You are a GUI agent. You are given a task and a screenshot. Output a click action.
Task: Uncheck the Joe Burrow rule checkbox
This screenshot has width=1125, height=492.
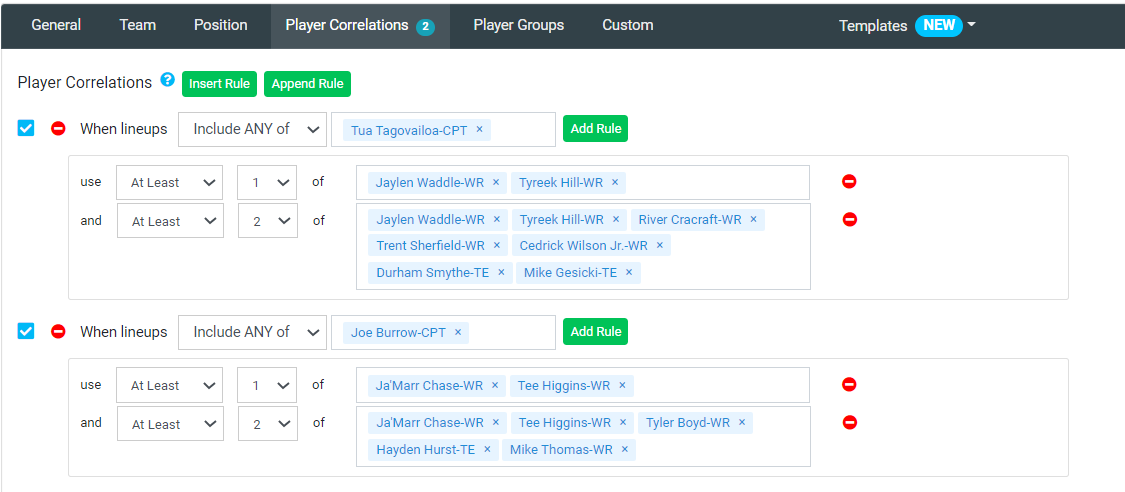coord(26,331)
